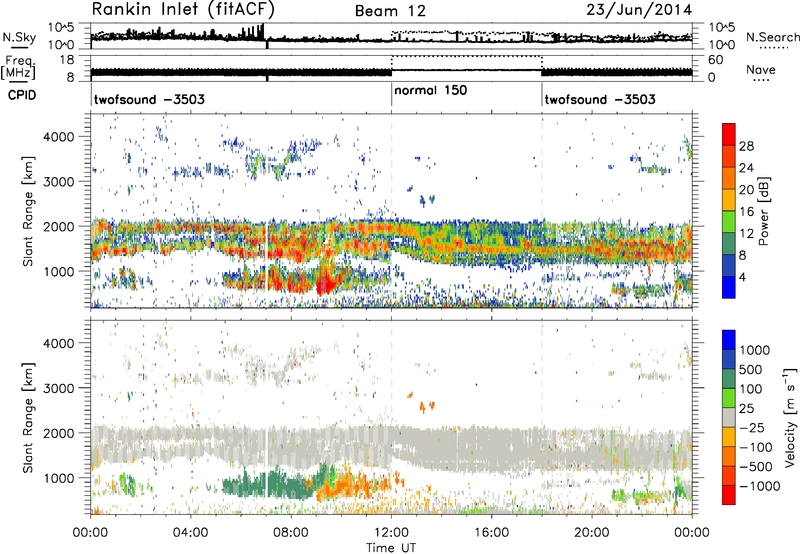Click the small orange echoes near 13:30 in Velocity panel
Screen dimensions: 800x554
[427, 406]
